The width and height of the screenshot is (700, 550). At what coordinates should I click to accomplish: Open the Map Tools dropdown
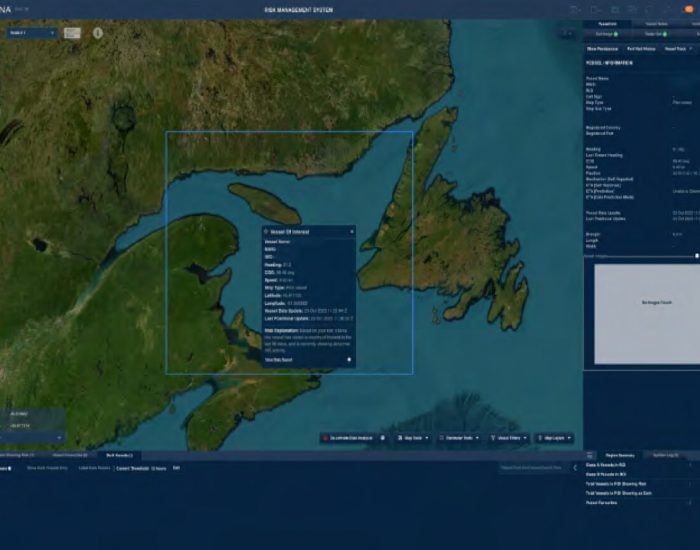412,438
